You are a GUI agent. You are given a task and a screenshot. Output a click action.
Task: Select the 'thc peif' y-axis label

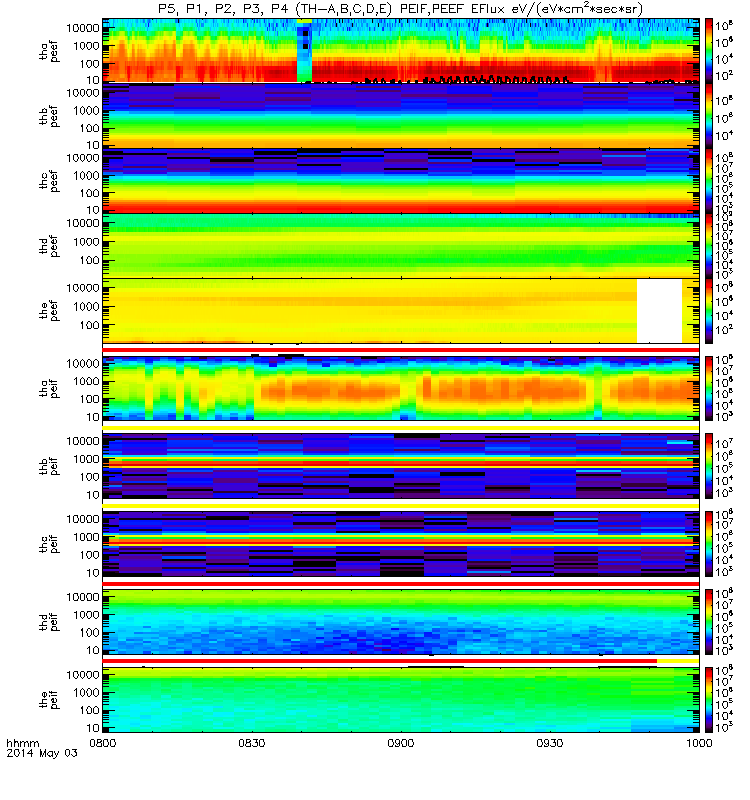pos(49,544)
